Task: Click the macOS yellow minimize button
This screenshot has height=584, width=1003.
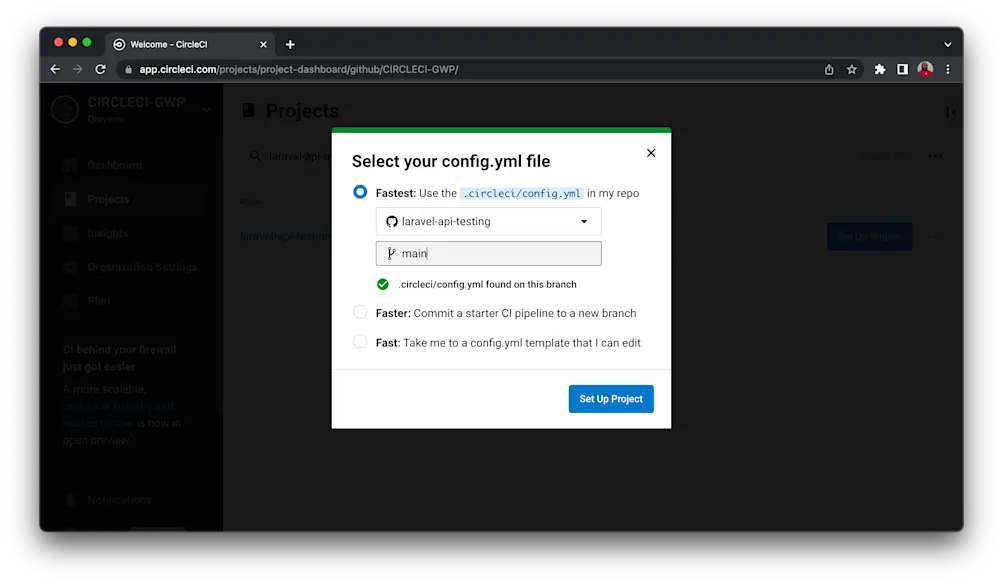Action: (72, 42)
